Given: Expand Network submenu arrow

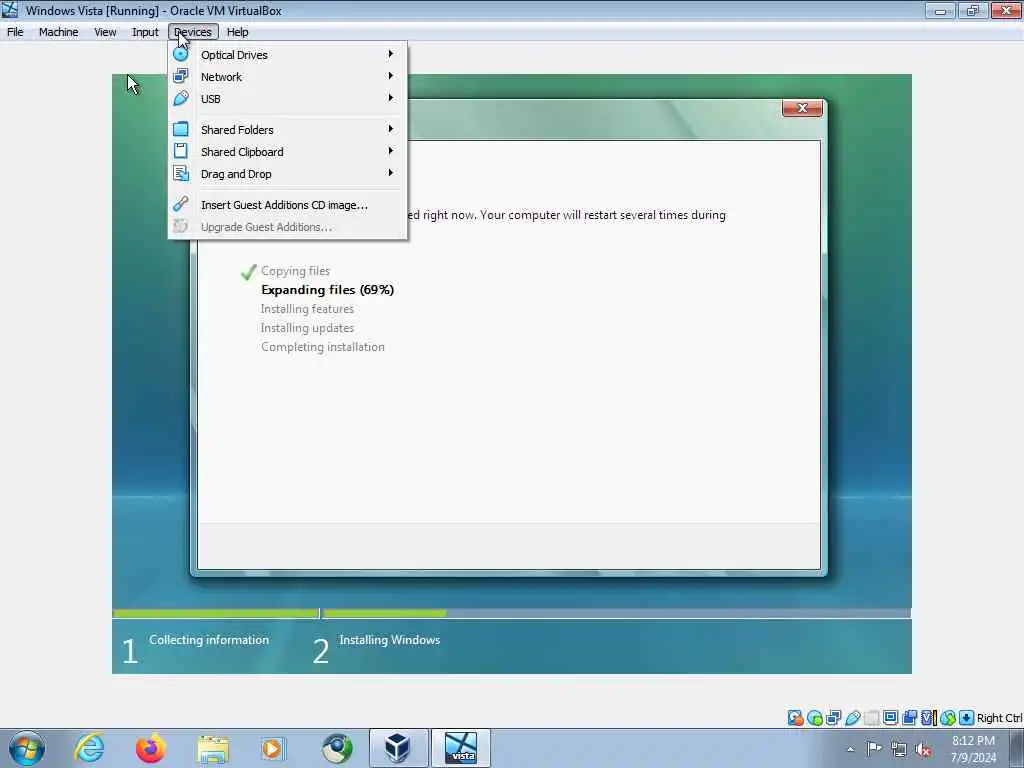Looking at the screenshot, I should click(x=391, y=76).
